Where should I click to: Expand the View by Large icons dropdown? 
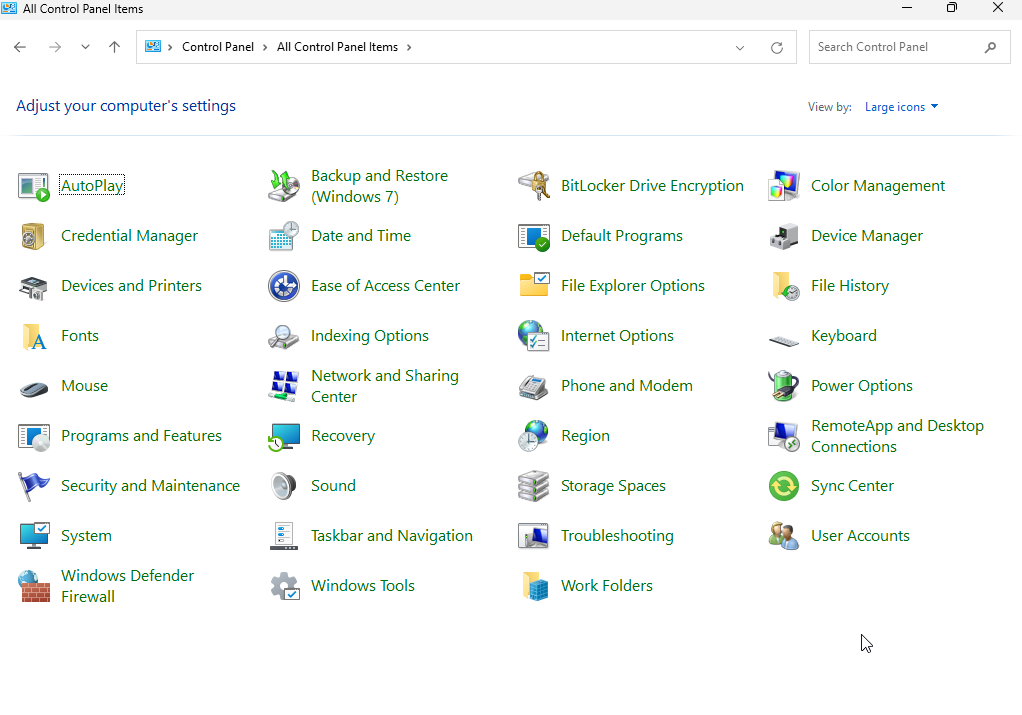point(901,107)
